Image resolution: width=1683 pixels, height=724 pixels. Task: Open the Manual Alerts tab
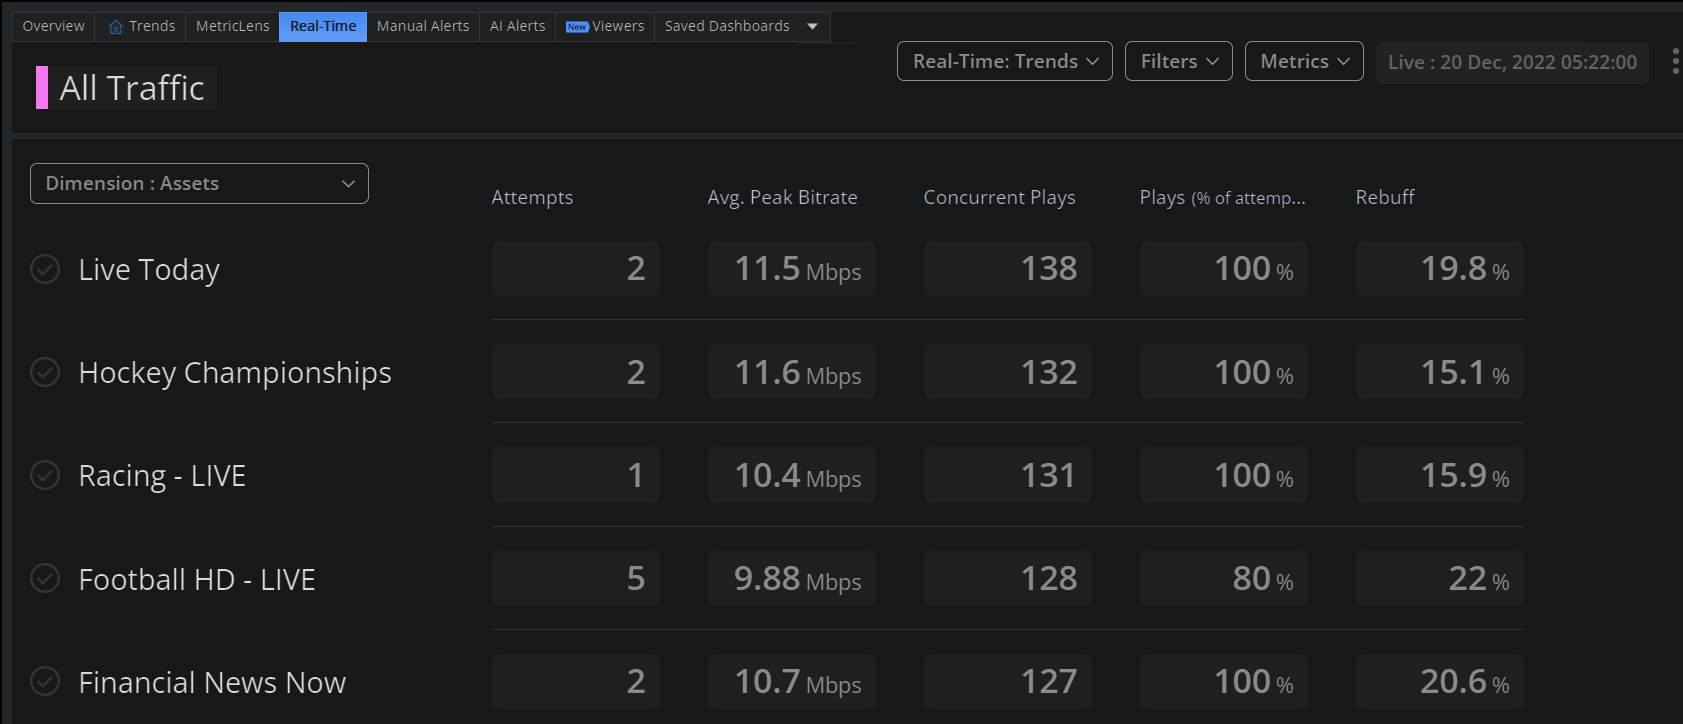point(422,27)
